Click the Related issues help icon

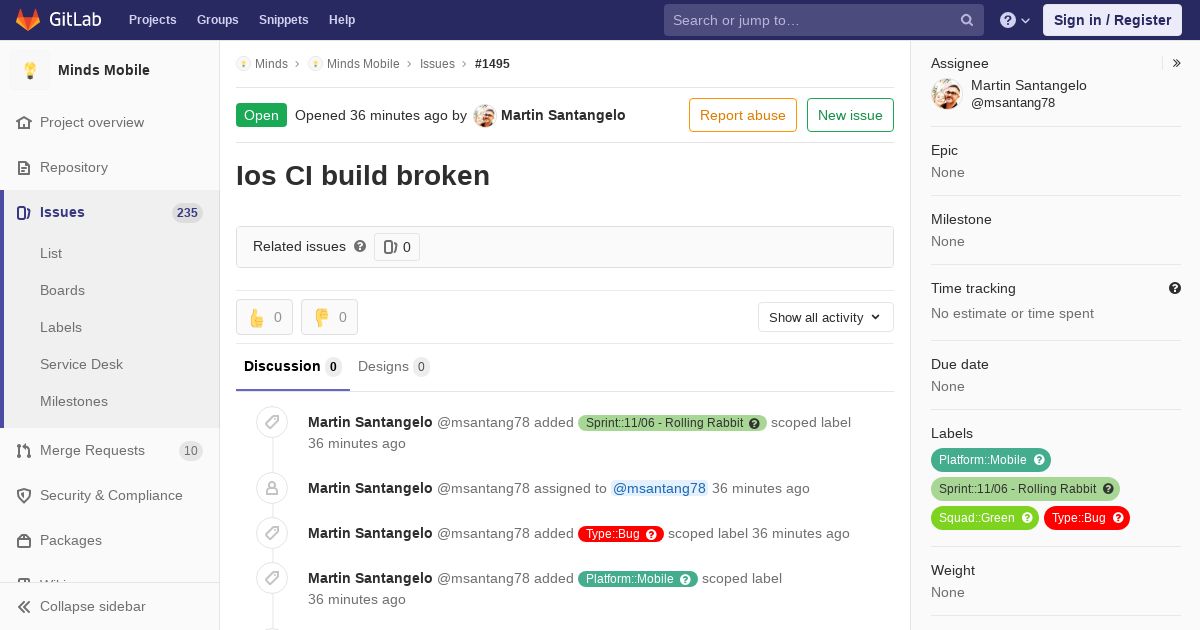(x=360, y=246)
